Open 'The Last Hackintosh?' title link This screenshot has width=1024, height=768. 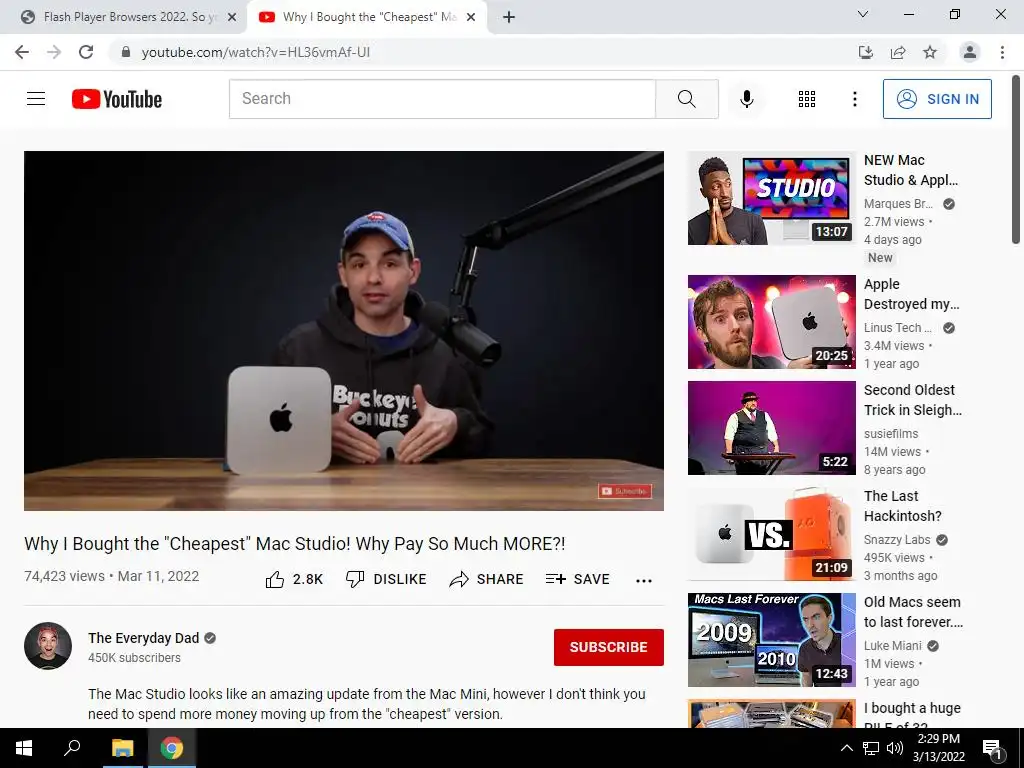pyautogui.click(x=903, y=506)
